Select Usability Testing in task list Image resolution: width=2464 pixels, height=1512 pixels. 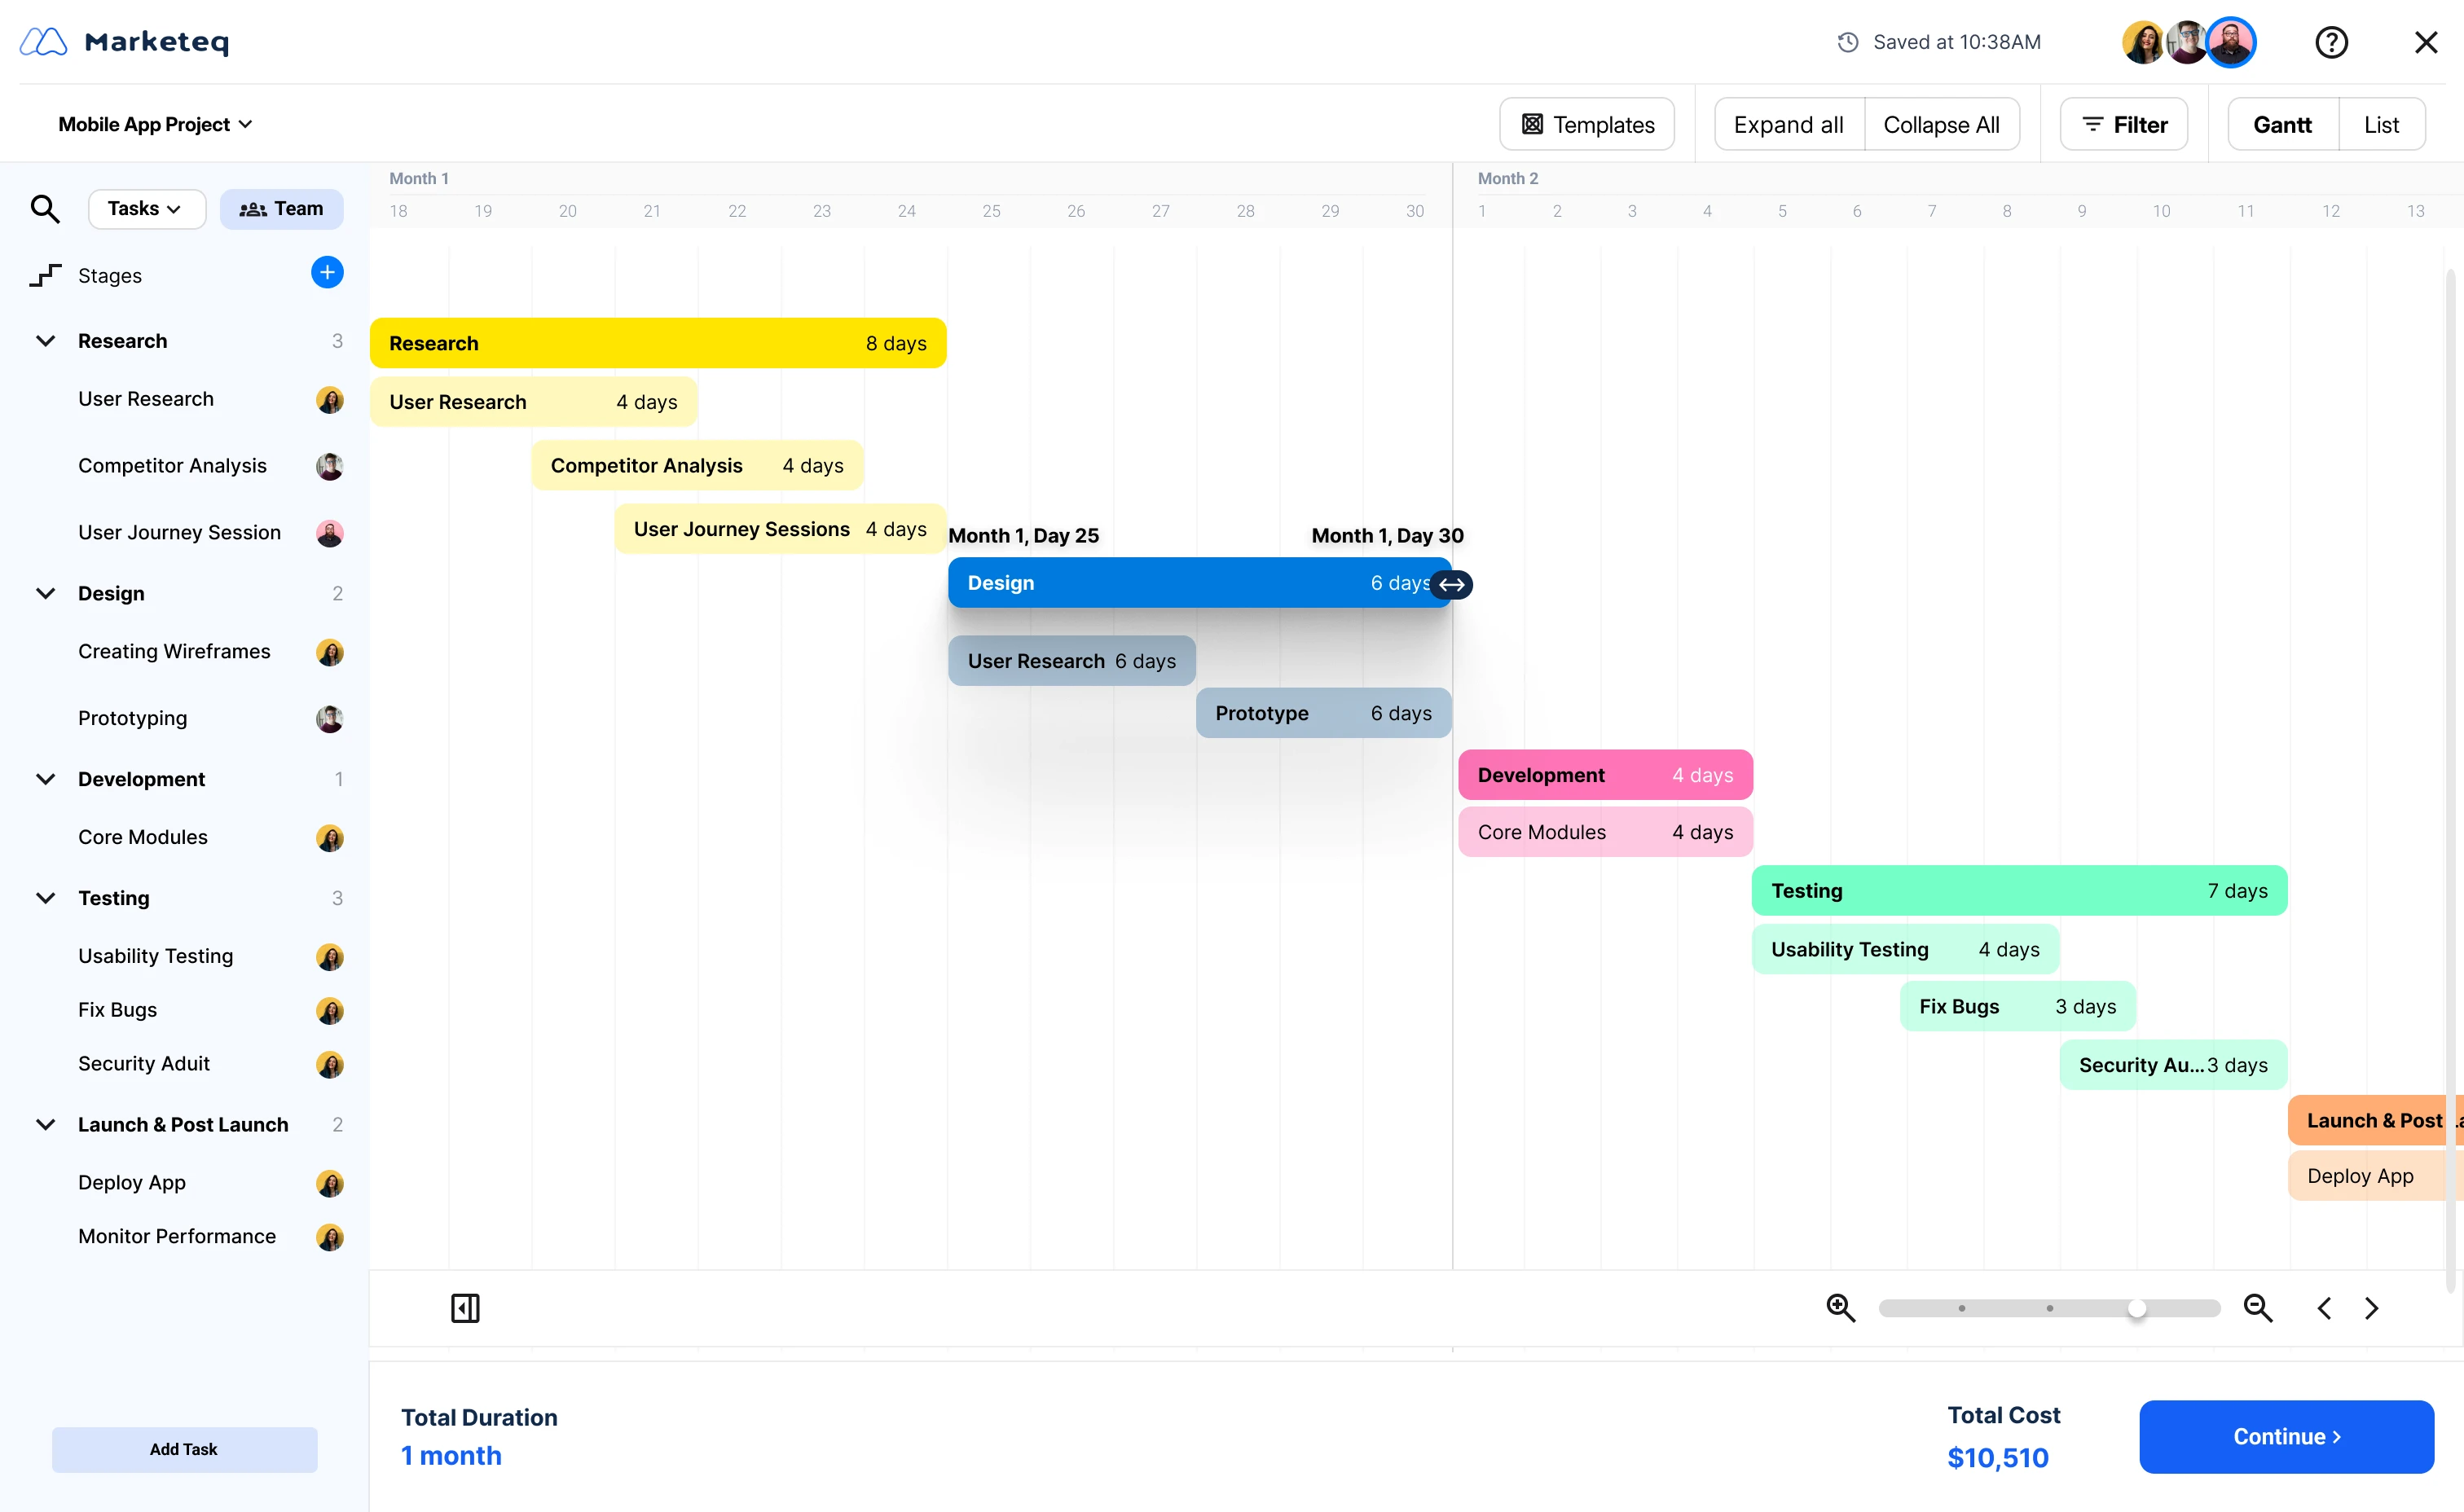pos(155,956)
